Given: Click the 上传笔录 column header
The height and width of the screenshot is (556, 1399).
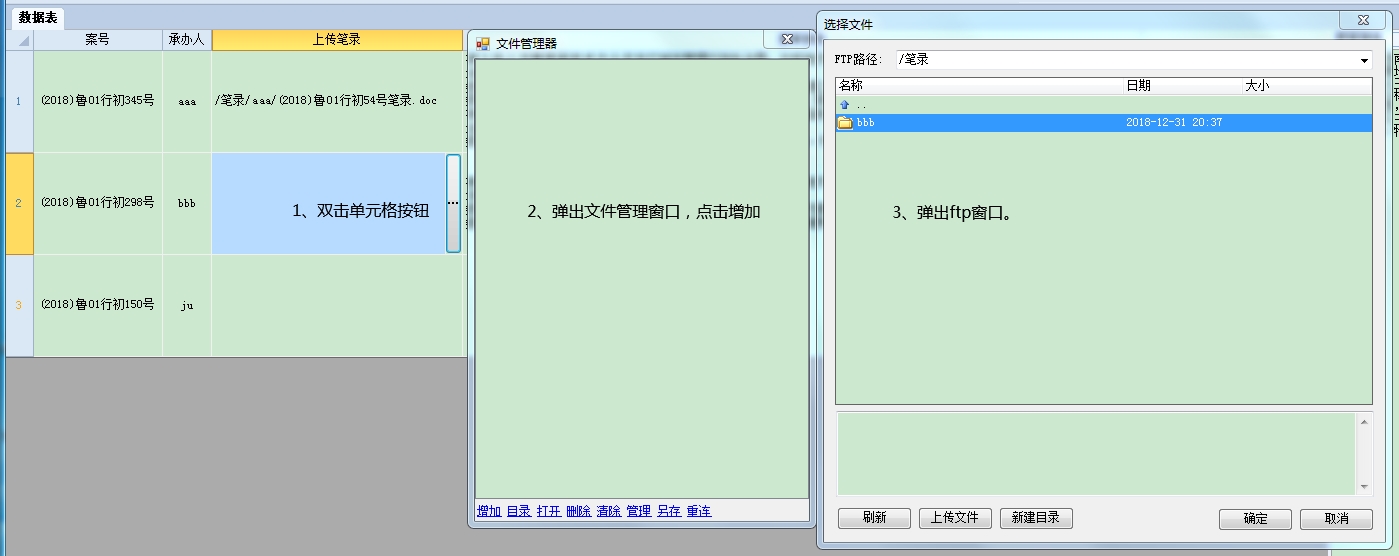Looking at the screenshot, I should coord(337,40).
